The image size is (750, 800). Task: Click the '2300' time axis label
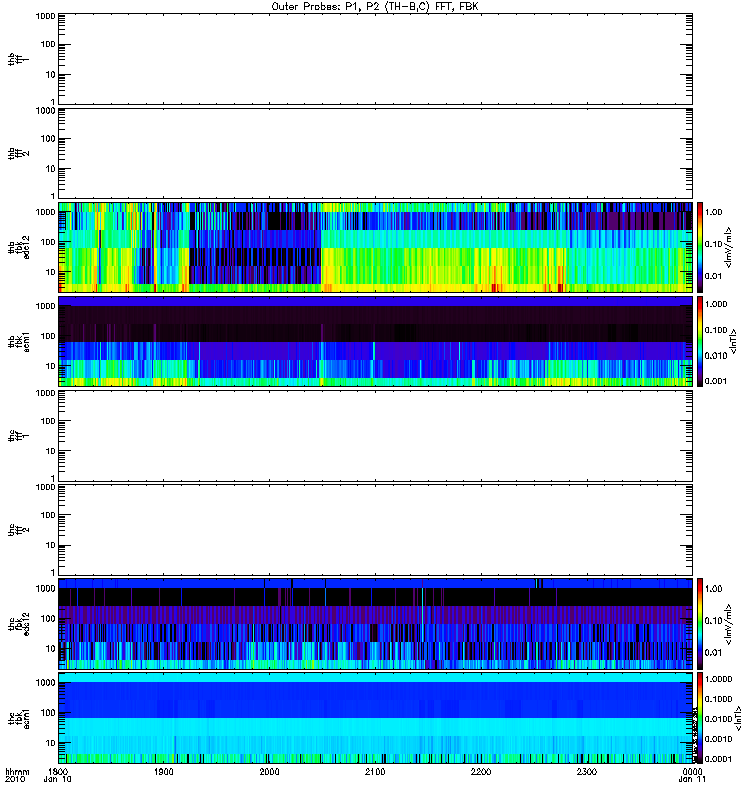coord(587,771)
